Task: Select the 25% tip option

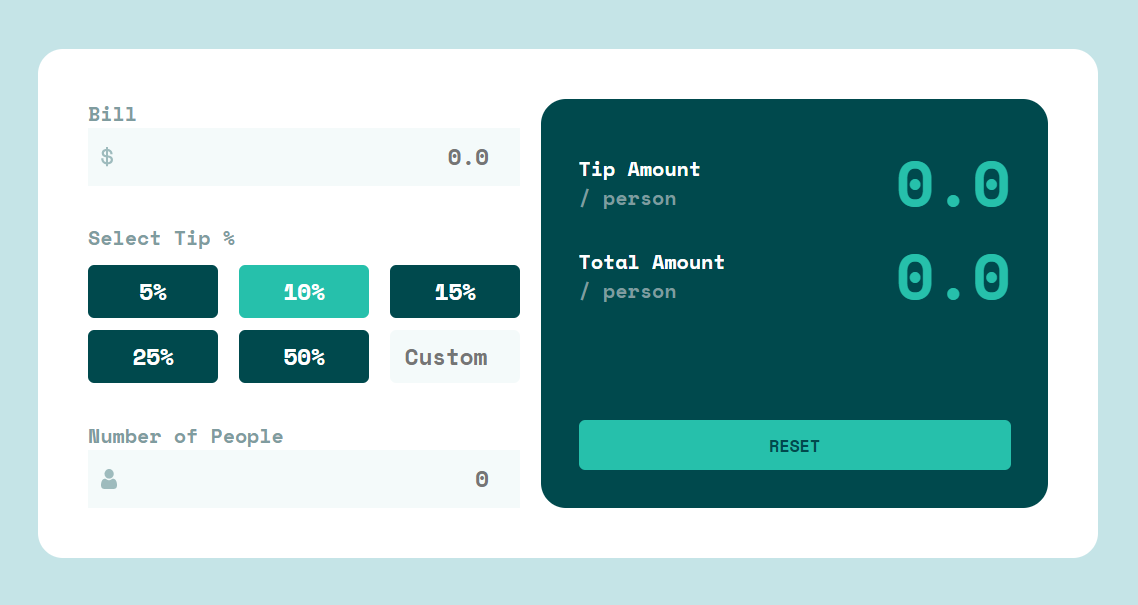Action: coord(152,356)
